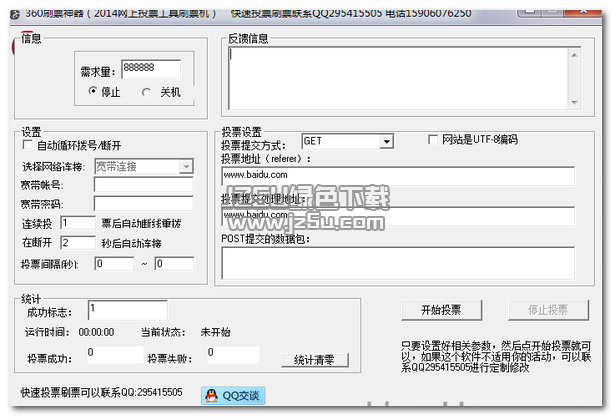Click the feedback box scroll down arrow
The image size is (613, 417).
point(574,102)
